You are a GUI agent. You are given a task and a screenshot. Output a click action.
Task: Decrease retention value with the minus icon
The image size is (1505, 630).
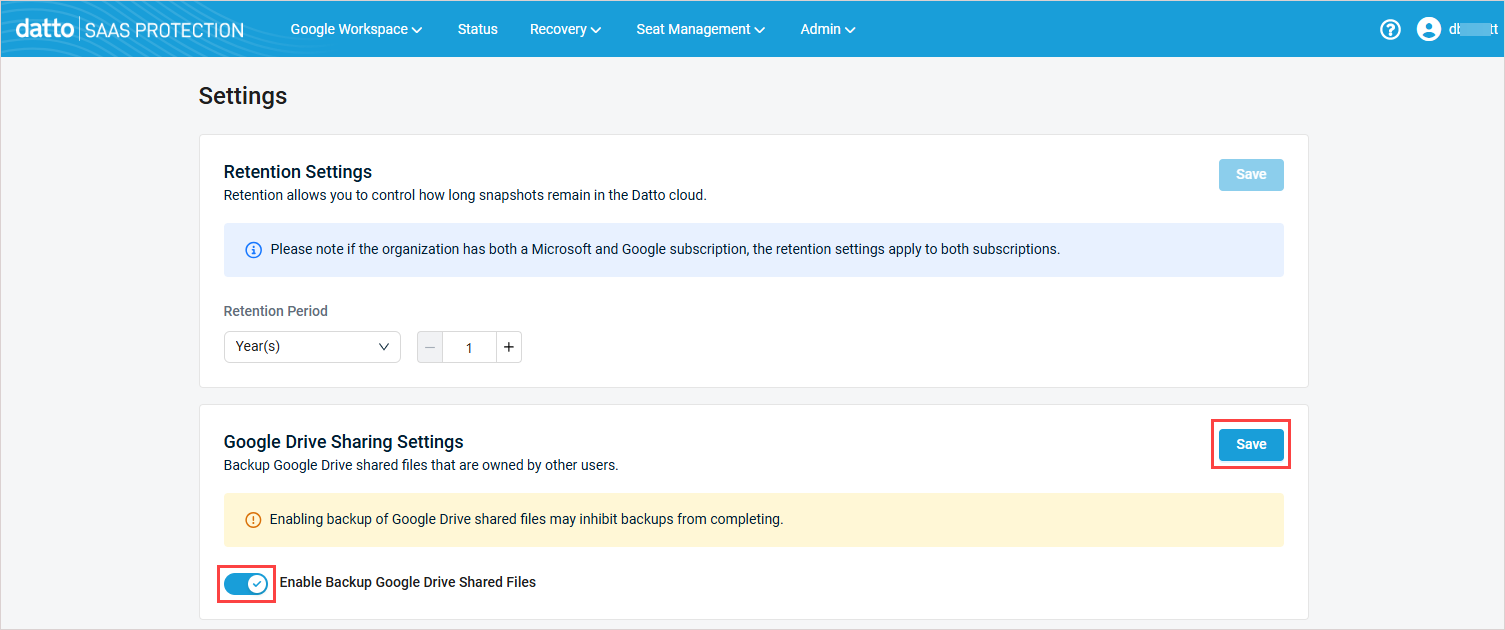(430, 347)
